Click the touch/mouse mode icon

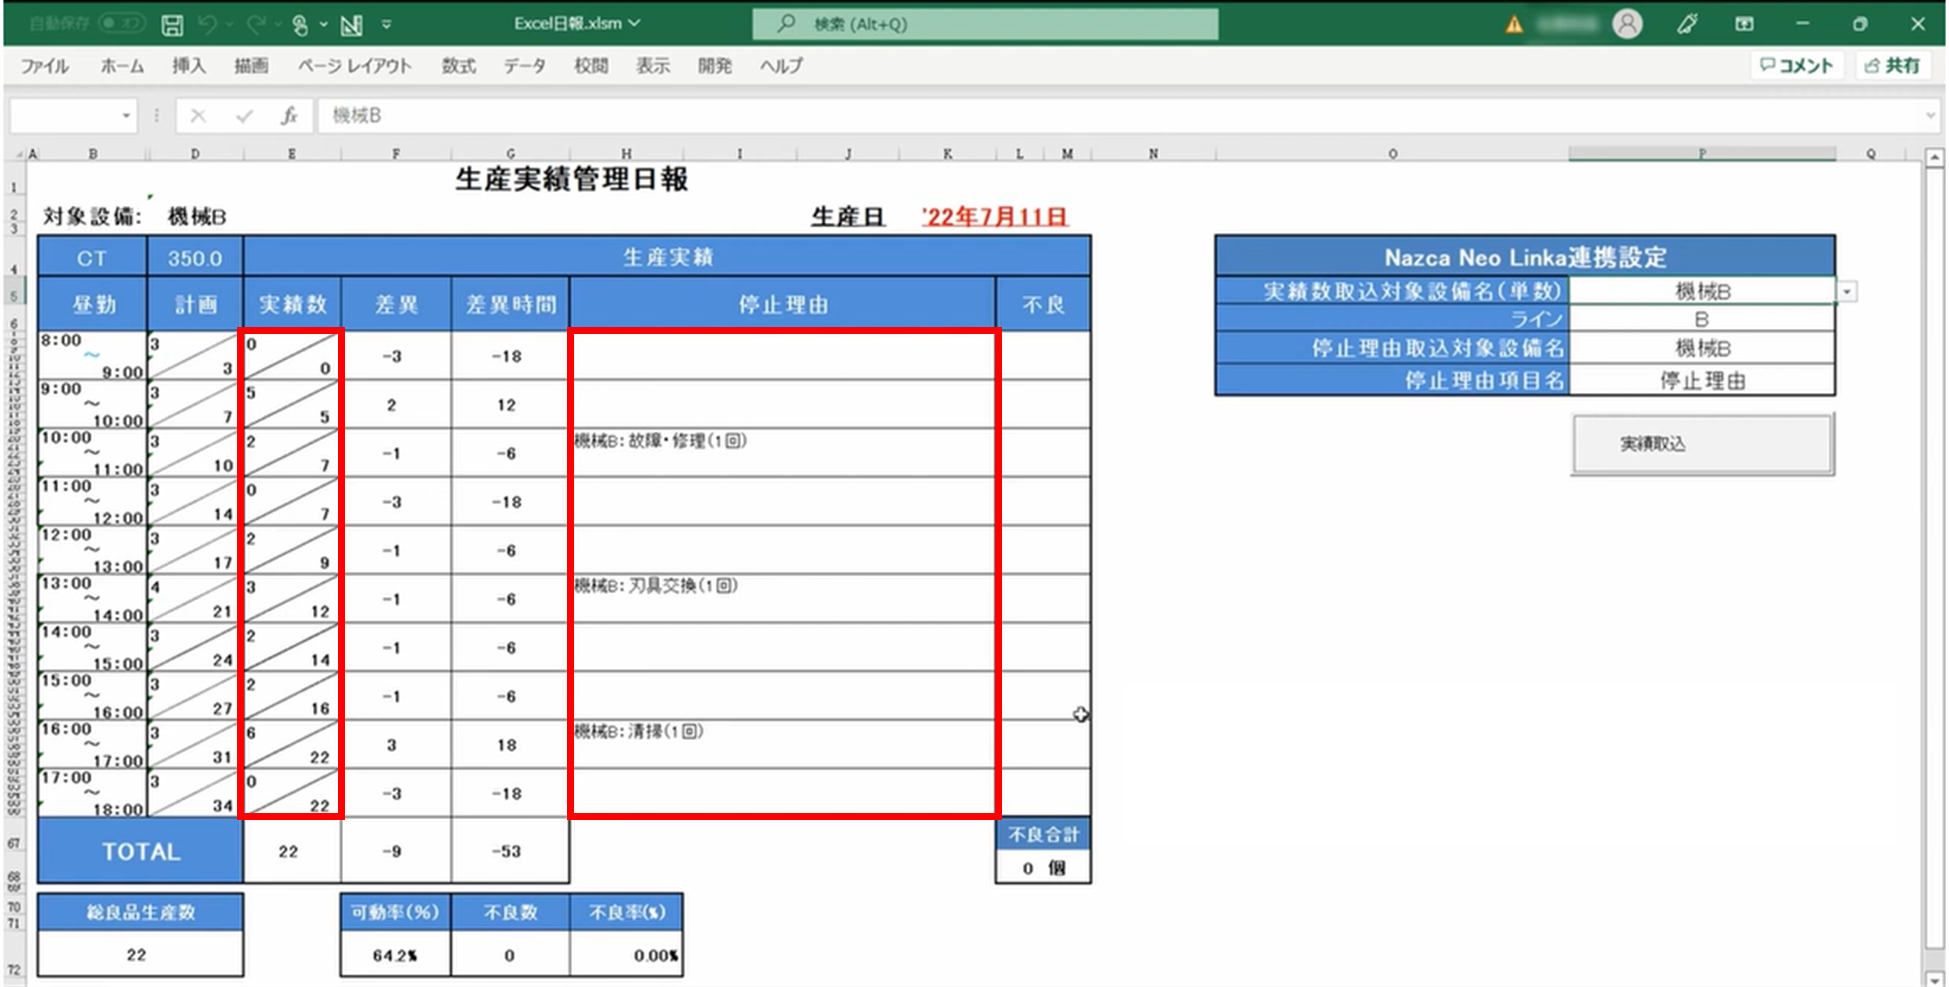(299, 24)
